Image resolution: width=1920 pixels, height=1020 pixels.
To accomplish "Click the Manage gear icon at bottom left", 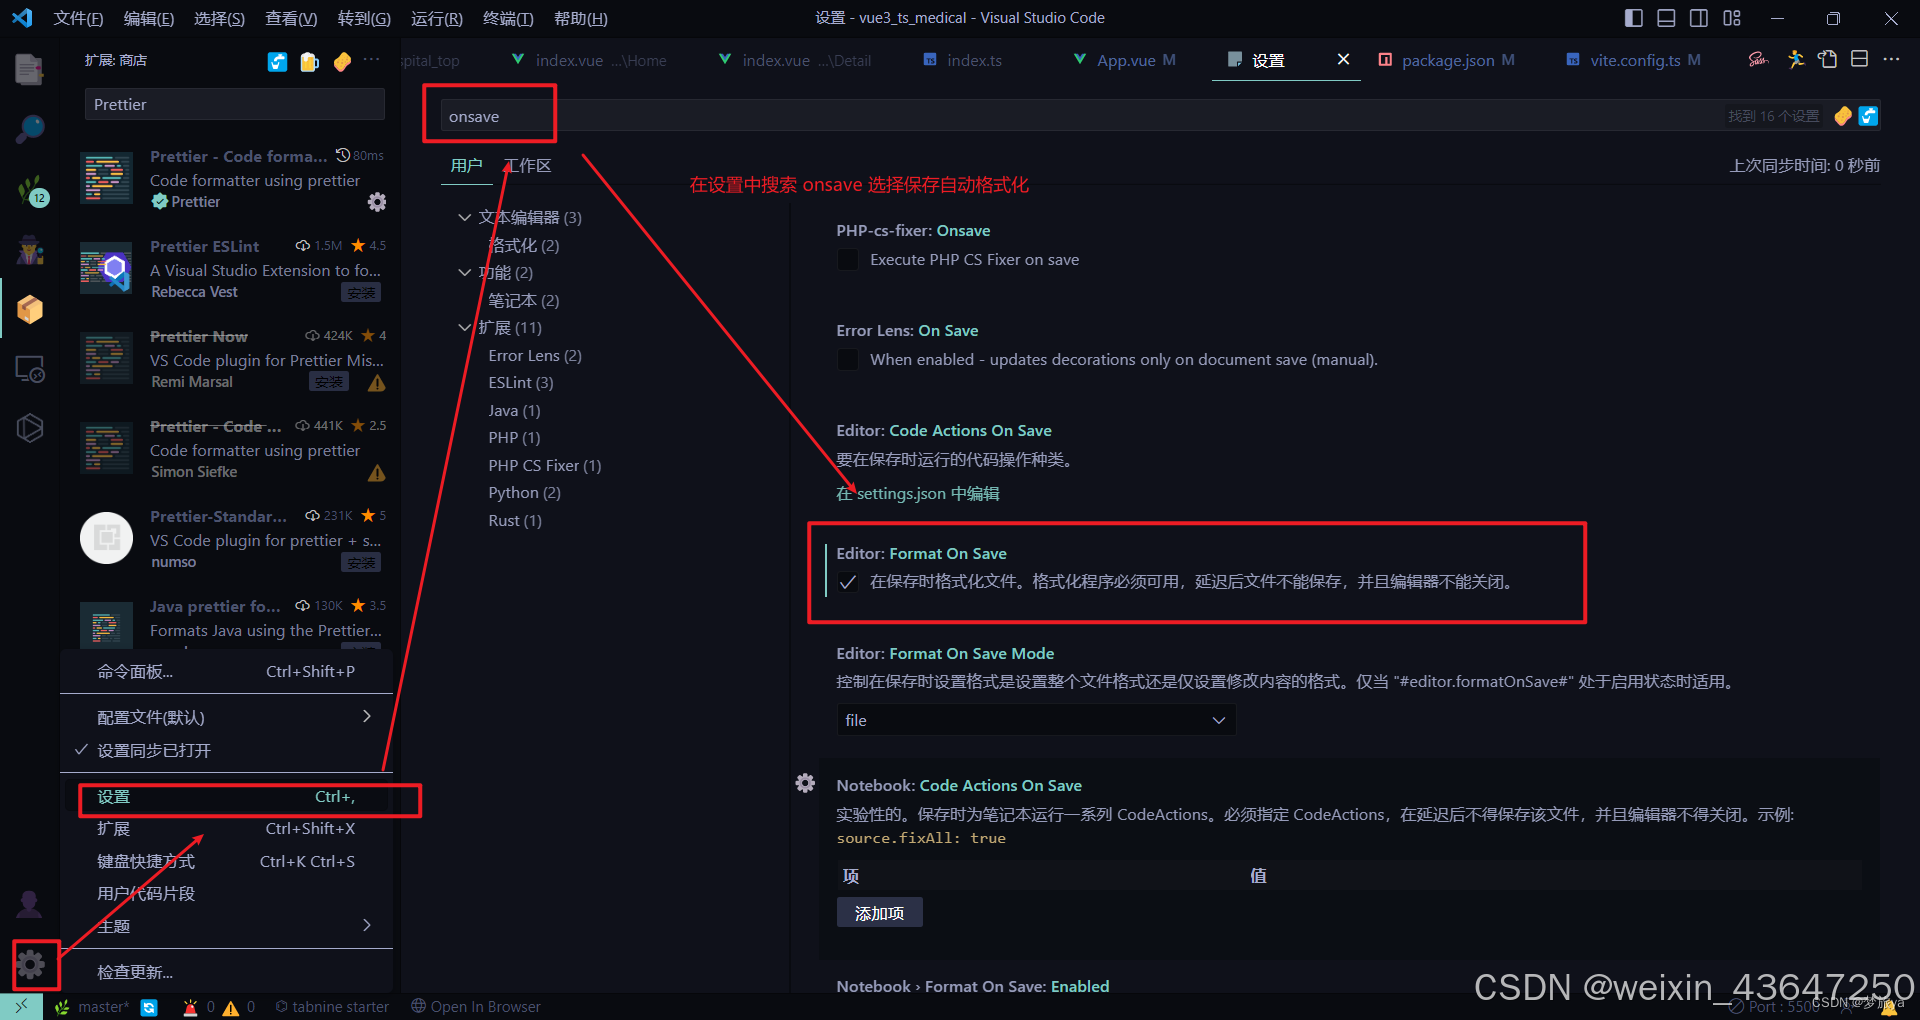I will (x=30, y=965).
